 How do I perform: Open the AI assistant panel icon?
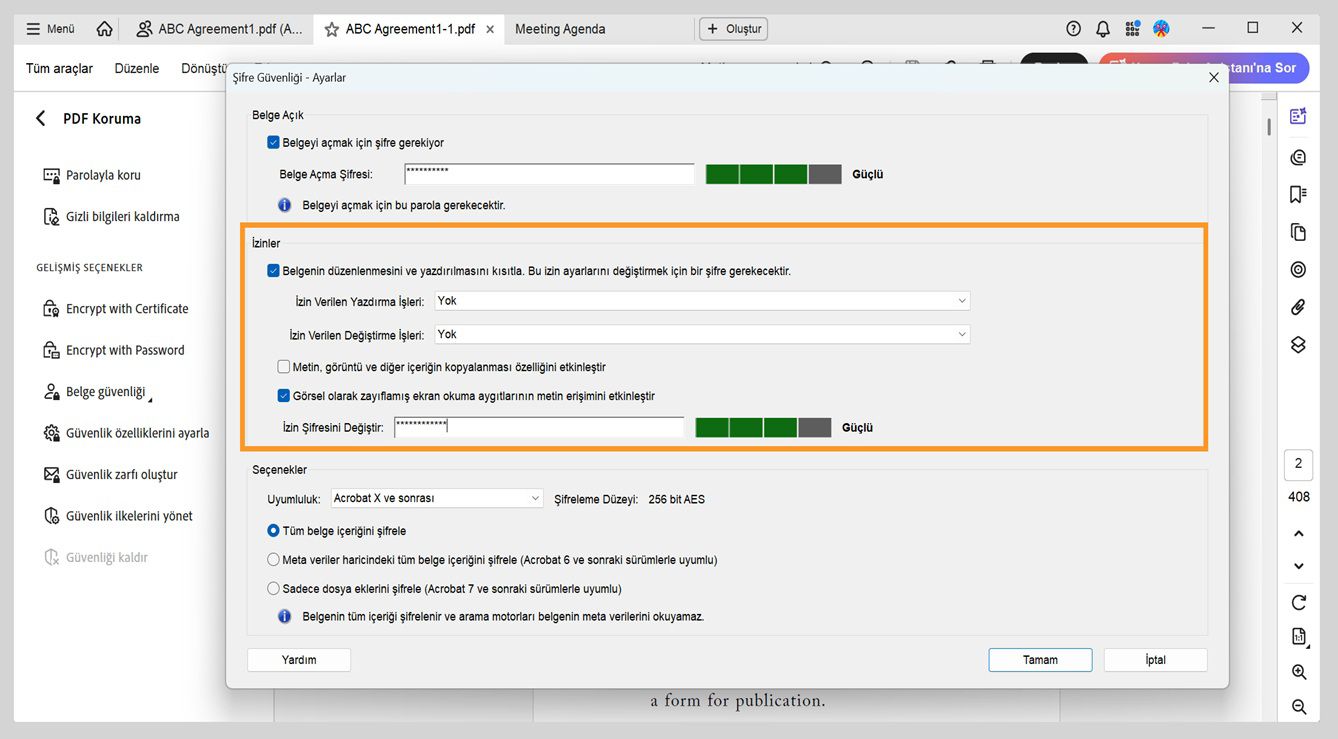tap(1298, 116)
